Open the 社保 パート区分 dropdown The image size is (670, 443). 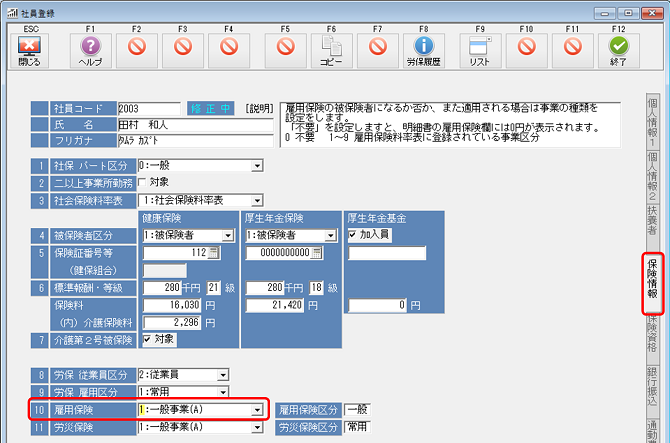257,166
